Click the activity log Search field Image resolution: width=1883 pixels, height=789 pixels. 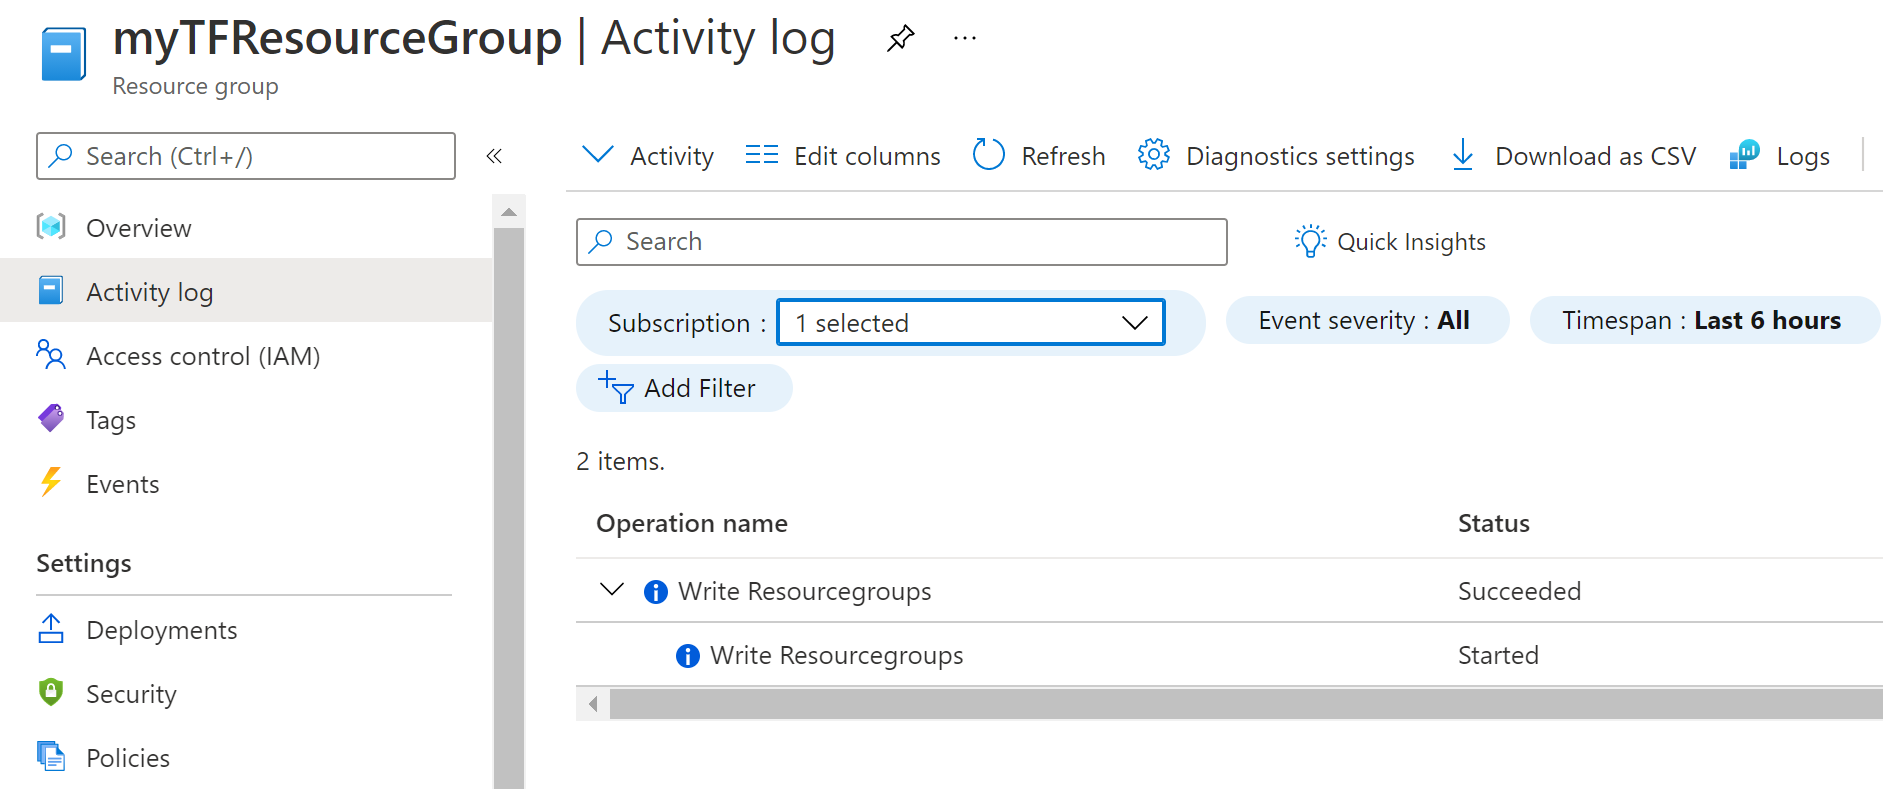(900, 242)
